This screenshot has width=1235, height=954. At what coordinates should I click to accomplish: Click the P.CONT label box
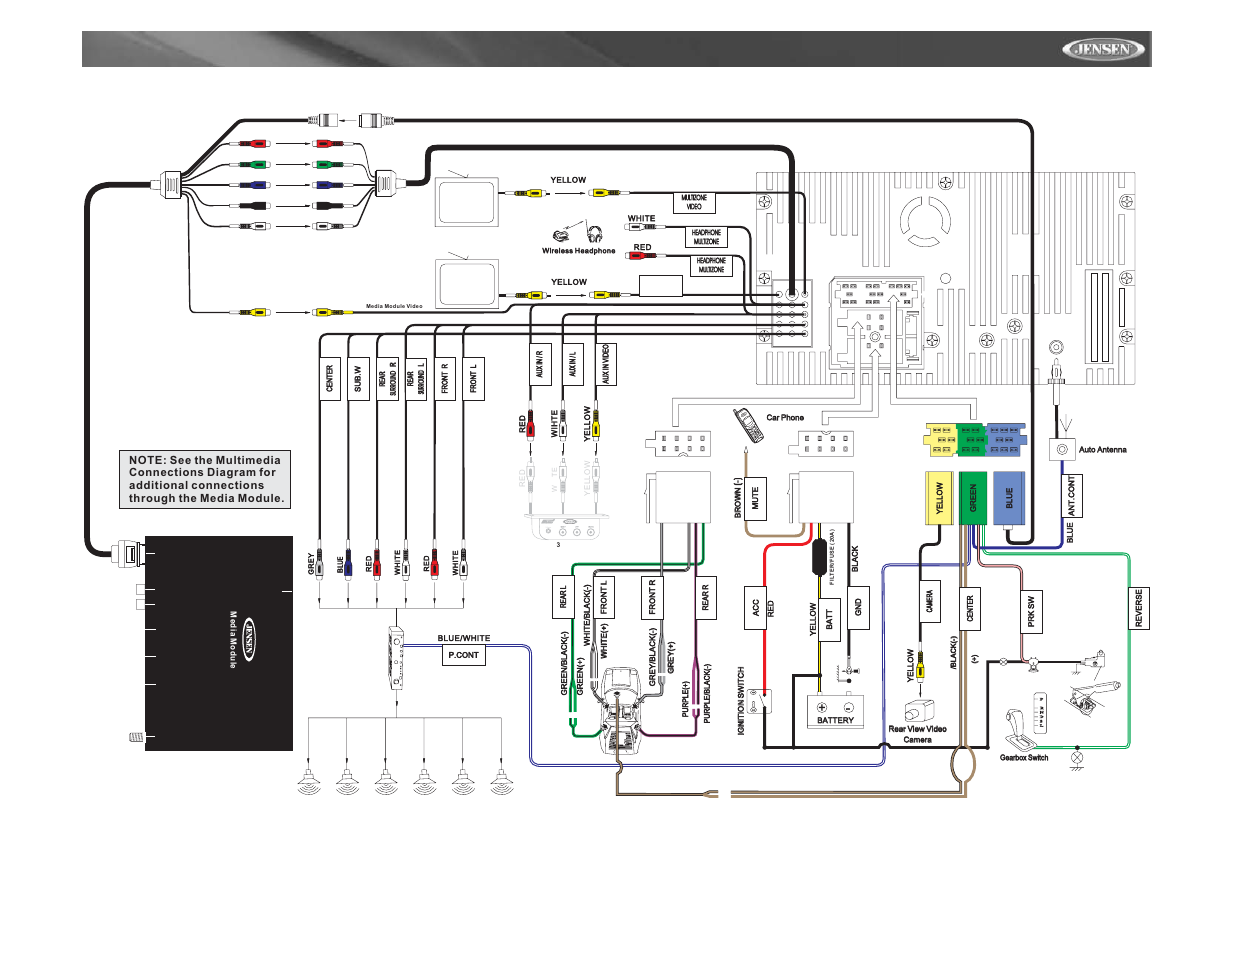point(464,655)
